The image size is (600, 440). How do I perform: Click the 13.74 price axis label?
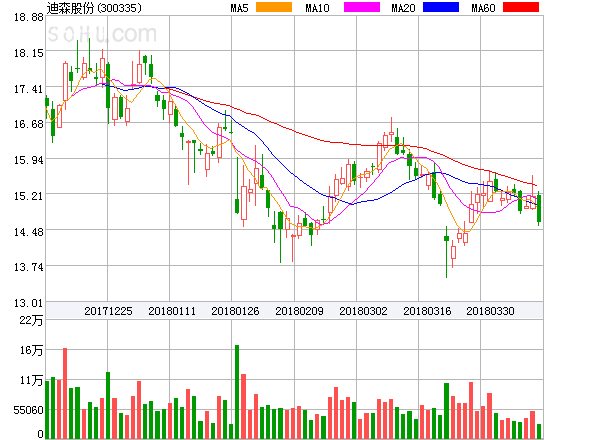click(x=29, y=267)
